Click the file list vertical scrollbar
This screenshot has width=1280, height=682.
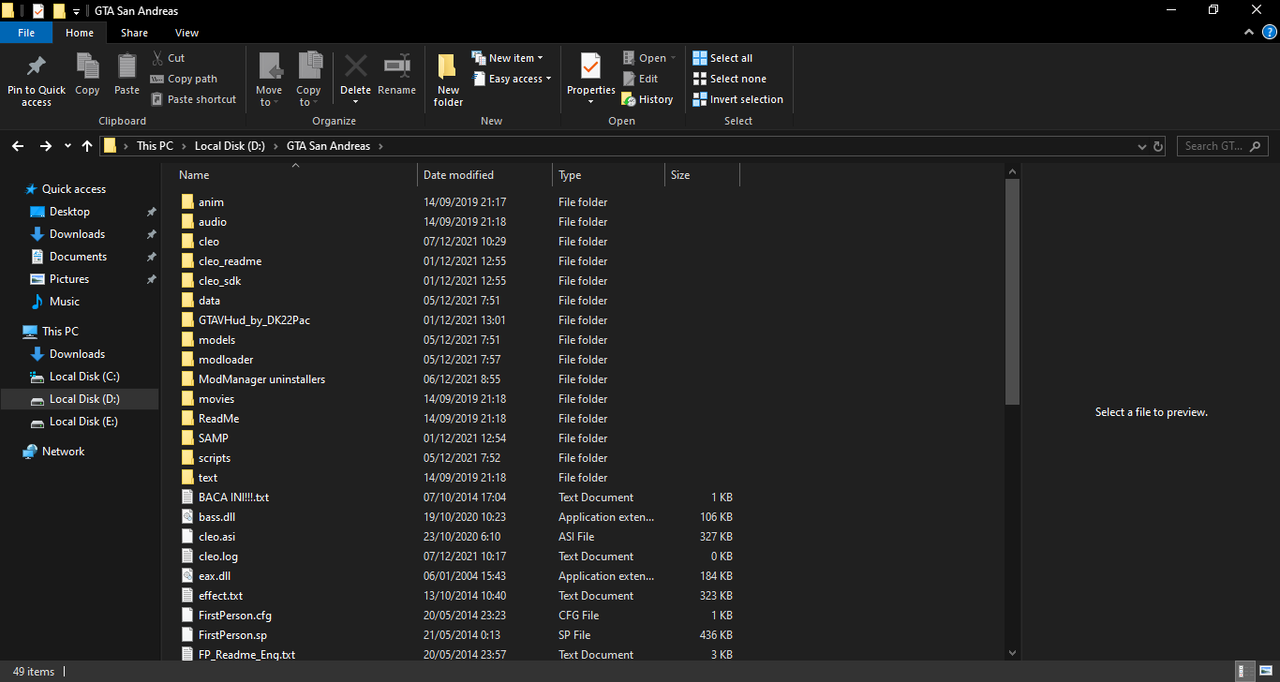(1012, 292)
